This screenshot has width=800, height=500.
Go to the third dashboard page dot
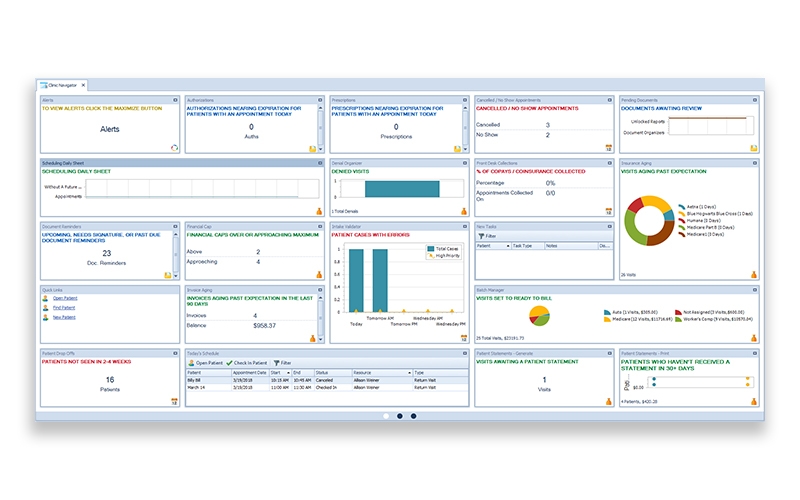point(413,416)
